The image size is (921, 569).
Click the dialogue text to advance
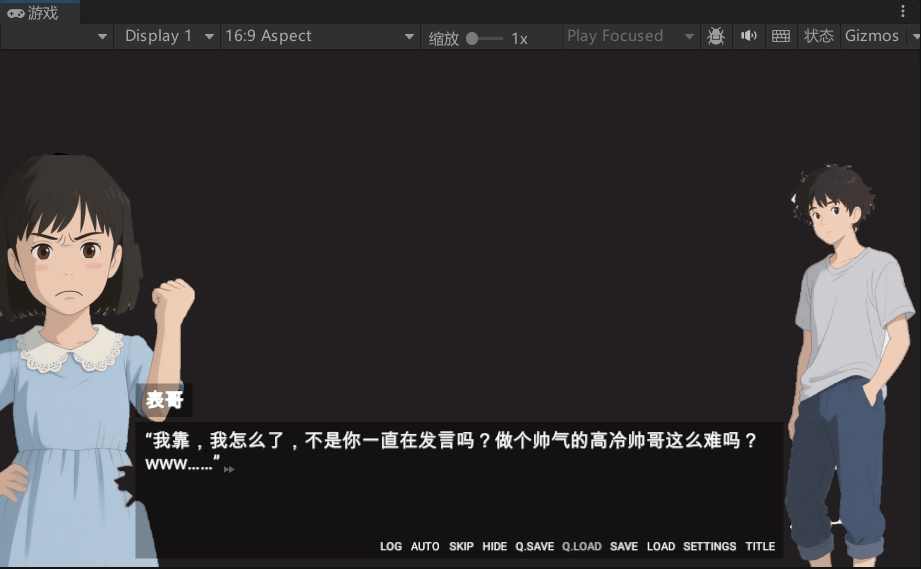coord(451,452)
